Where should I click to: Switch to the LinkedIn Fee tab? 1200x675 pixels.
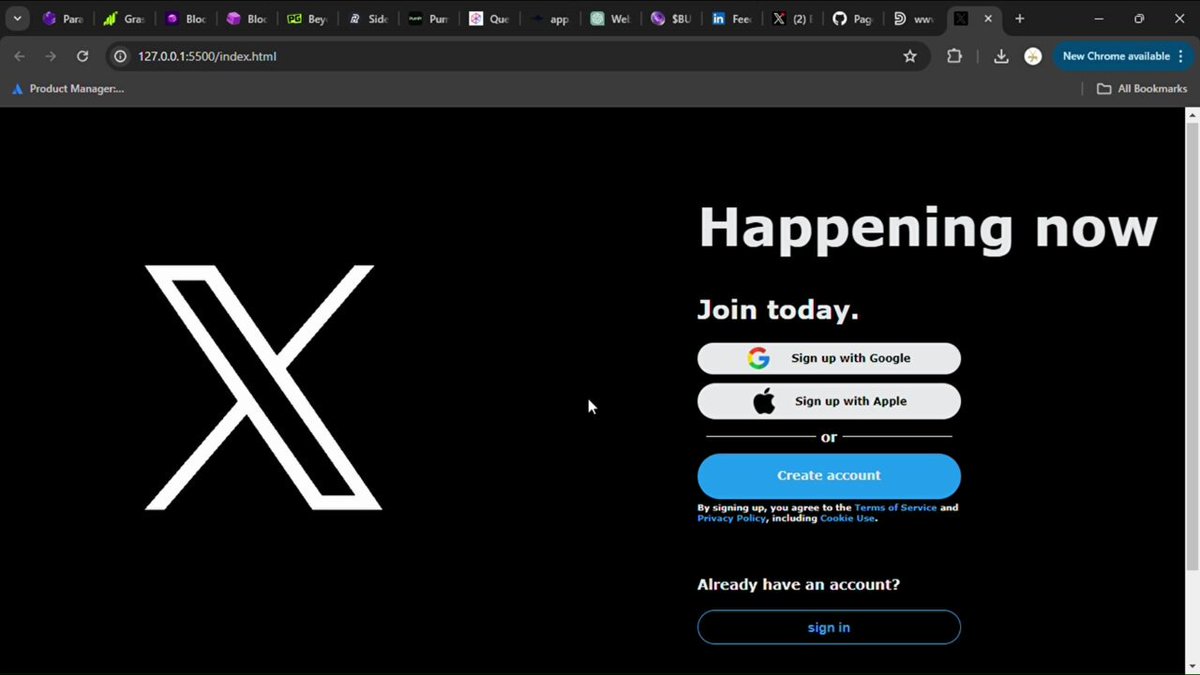(x=733, y=18)
